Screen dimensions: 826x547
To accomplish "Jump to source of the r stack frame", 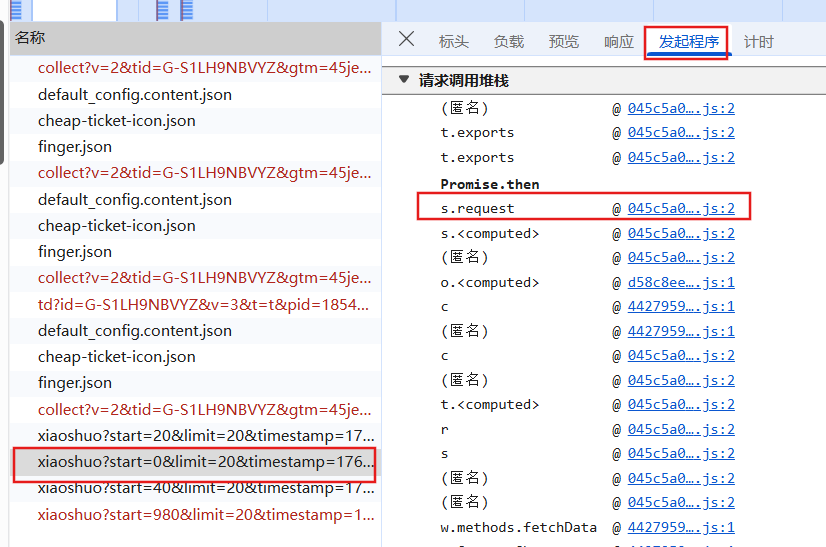I will pos(680,430).
